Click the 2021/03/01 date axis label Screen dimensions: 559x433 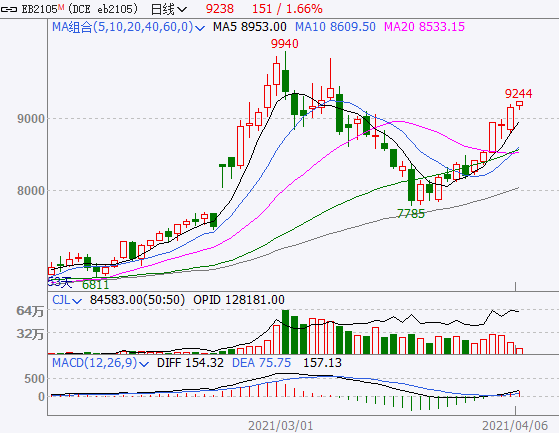(x=281, y=426)
